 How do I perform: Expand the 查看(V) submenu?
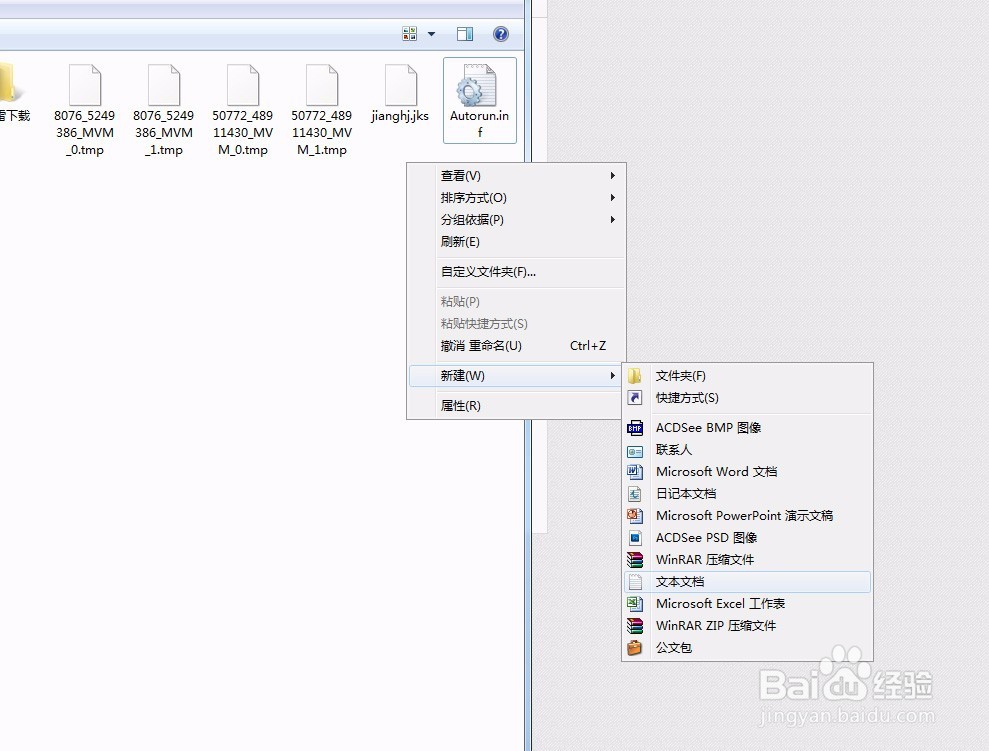[x=516, y=175]
